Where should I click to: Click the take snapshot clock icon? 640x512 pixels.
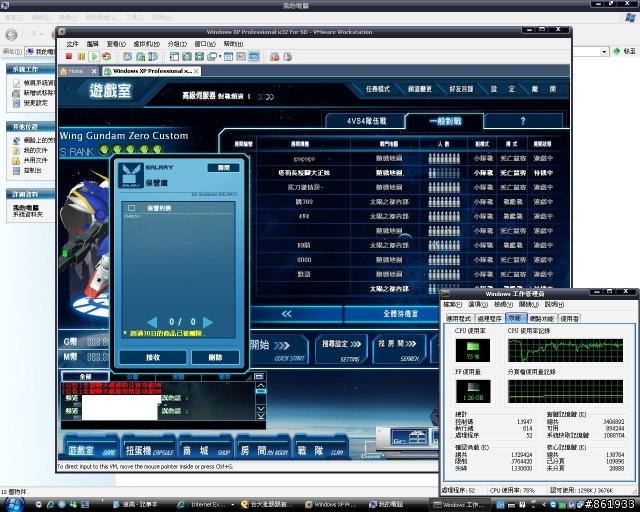(128, 56)
